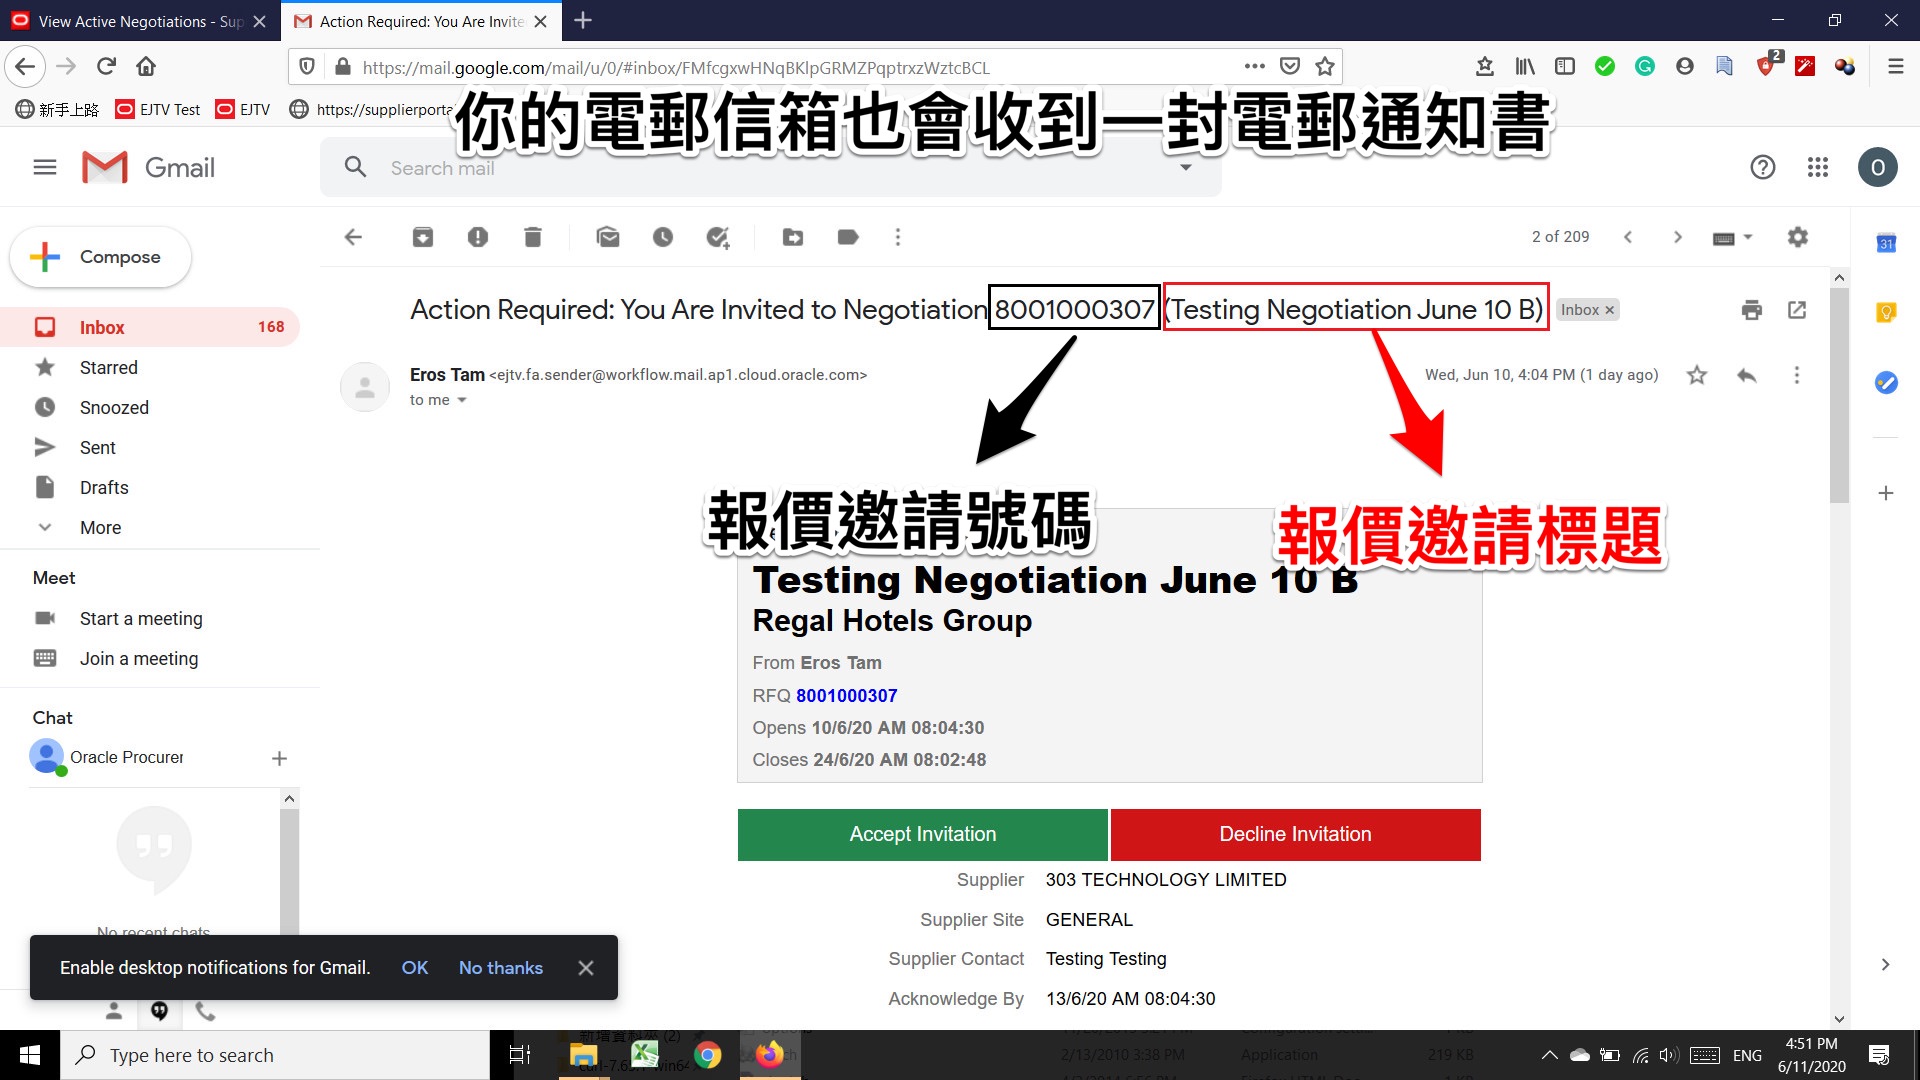Reply to Eros Tam's message

pos(1747,375)
